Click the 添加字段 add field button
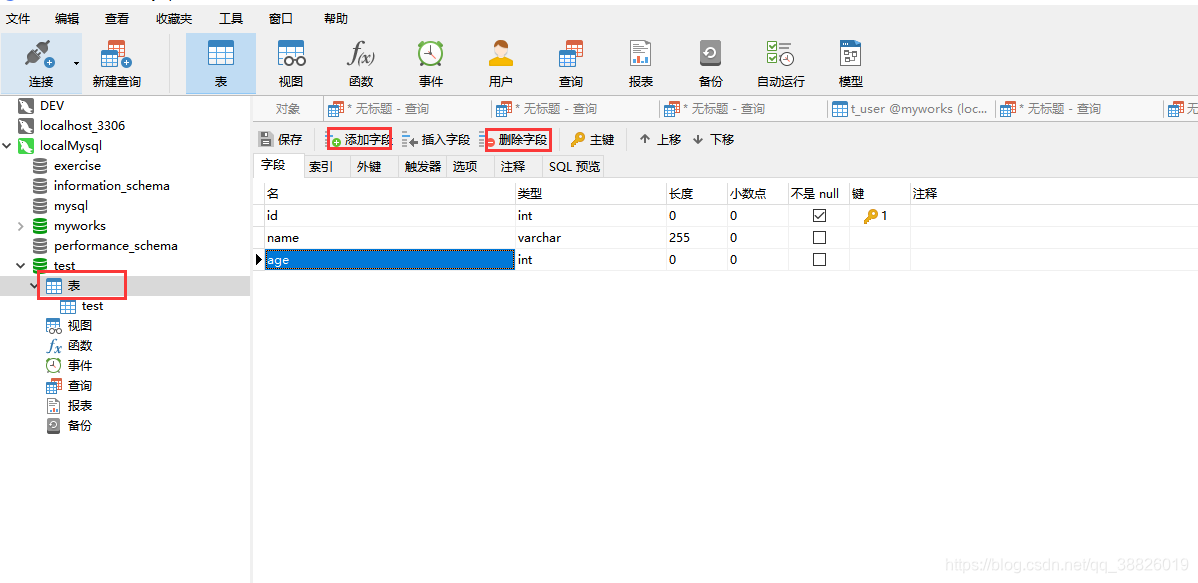The width and height of the screenshot is (1198, 583). [x=359, y=139]
